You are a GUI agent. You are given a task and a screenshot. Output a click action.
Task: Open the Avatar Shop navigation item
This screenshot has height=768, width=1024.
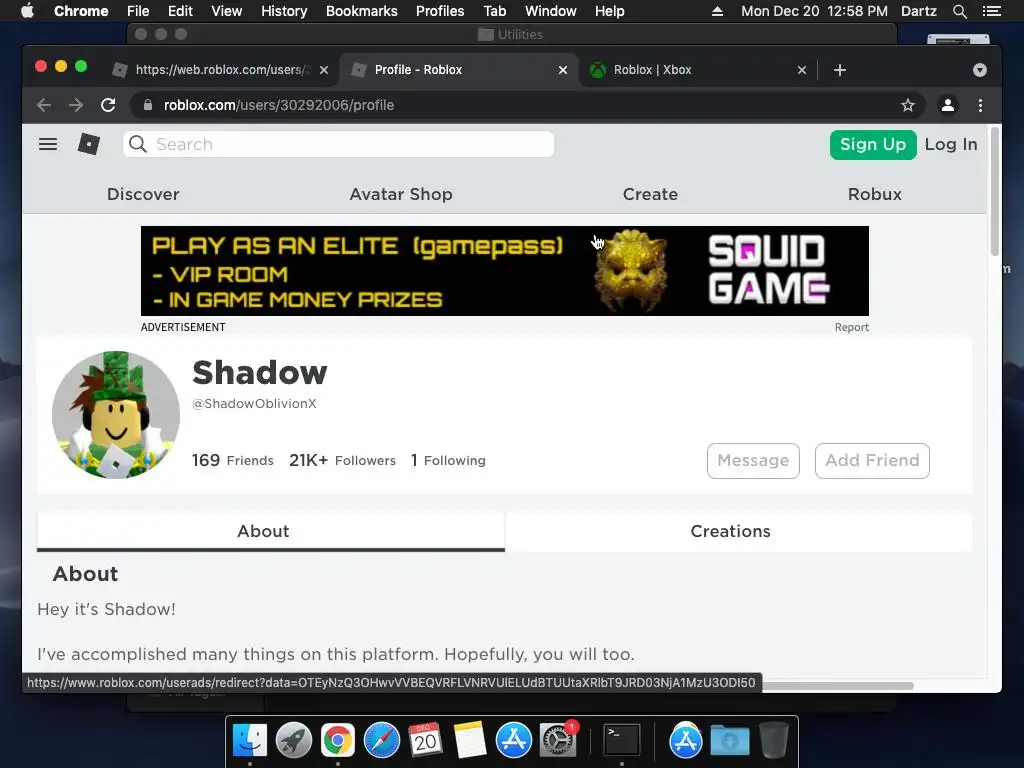point(401,194)
